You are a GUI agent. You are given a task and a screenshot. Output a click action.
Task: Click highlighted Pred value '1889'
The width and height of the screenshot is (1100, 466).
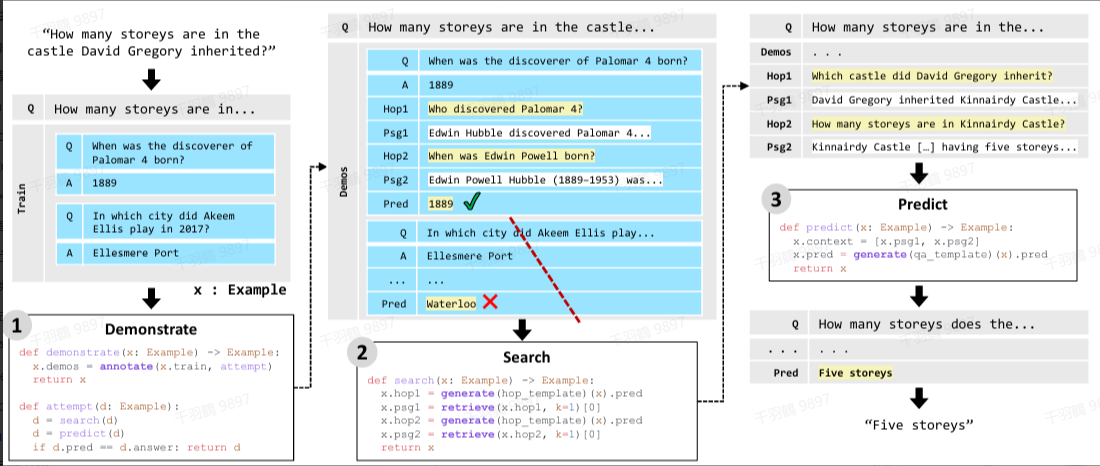[x=441, y=204]
